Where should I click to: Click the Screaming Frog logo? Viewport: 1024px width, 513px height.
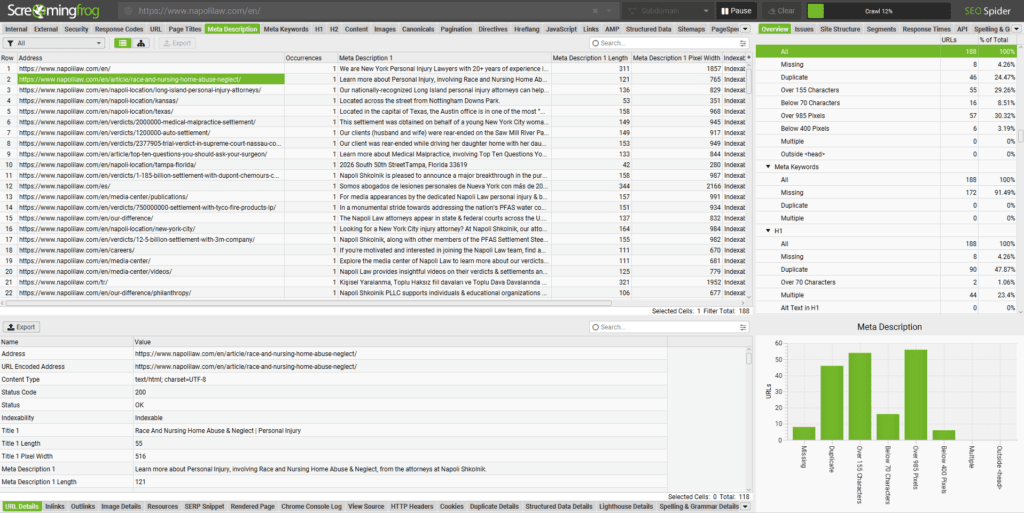pyautogui.click(x=54, y=10)
